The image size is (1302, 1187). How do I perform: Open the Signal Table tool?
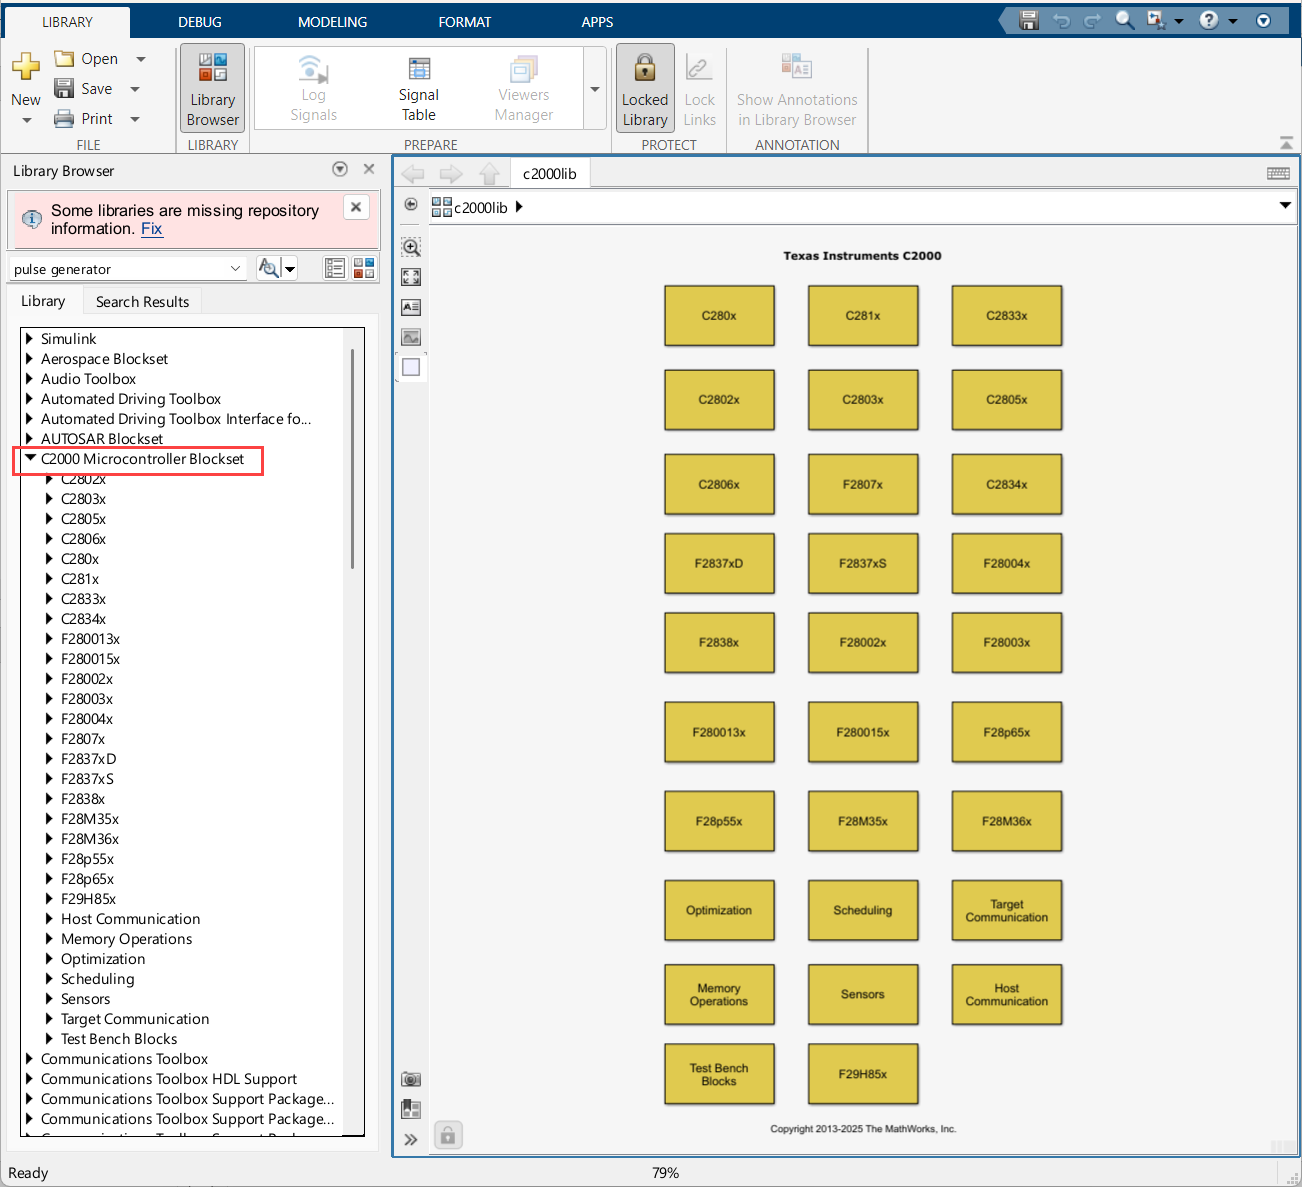coord(418,88)
